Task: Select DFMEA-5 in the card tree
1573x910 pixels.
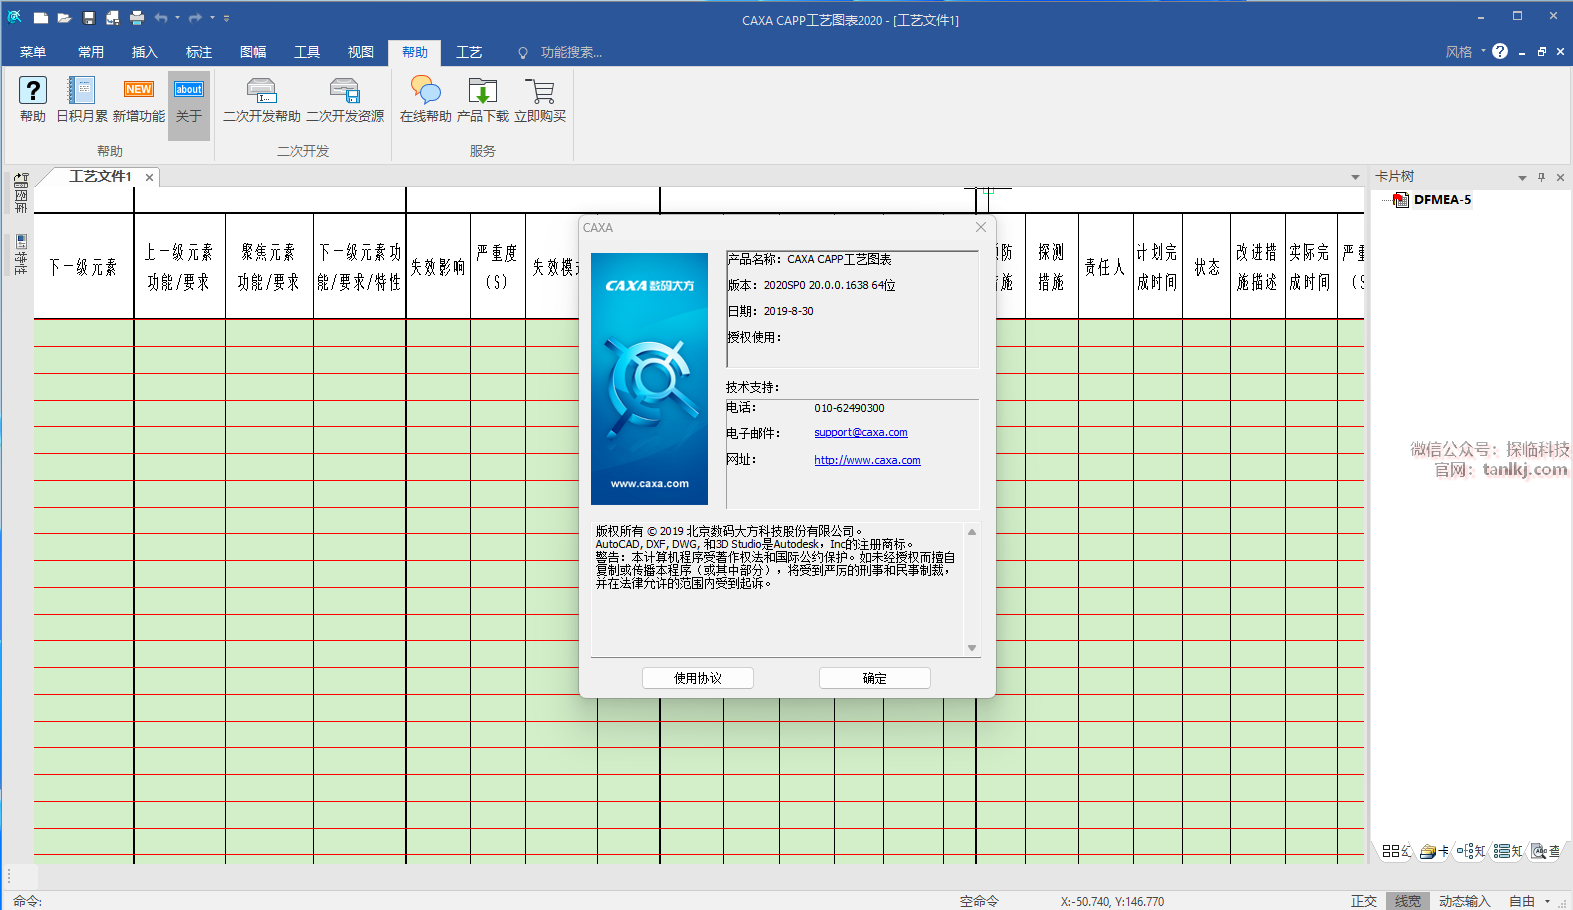Action: pos(1441,200)
